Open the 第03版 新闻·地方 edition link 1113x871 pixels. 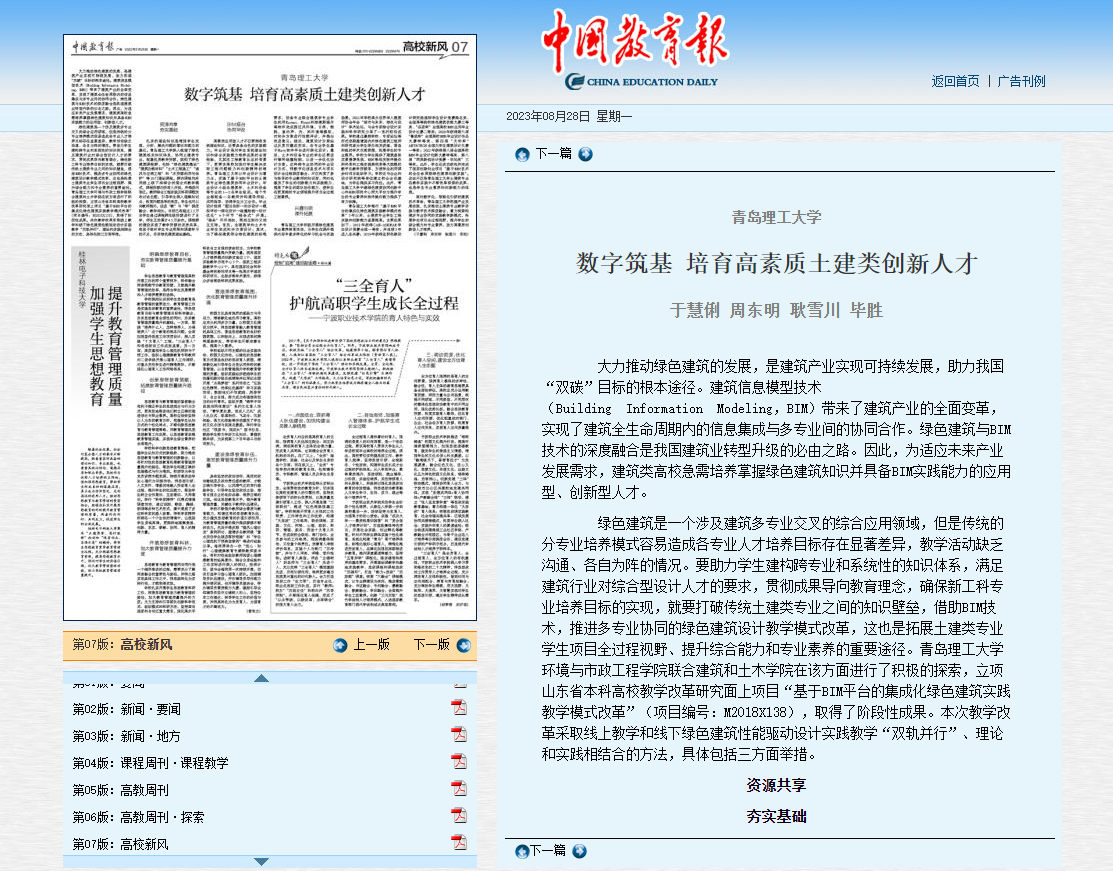tap(126, 736)
